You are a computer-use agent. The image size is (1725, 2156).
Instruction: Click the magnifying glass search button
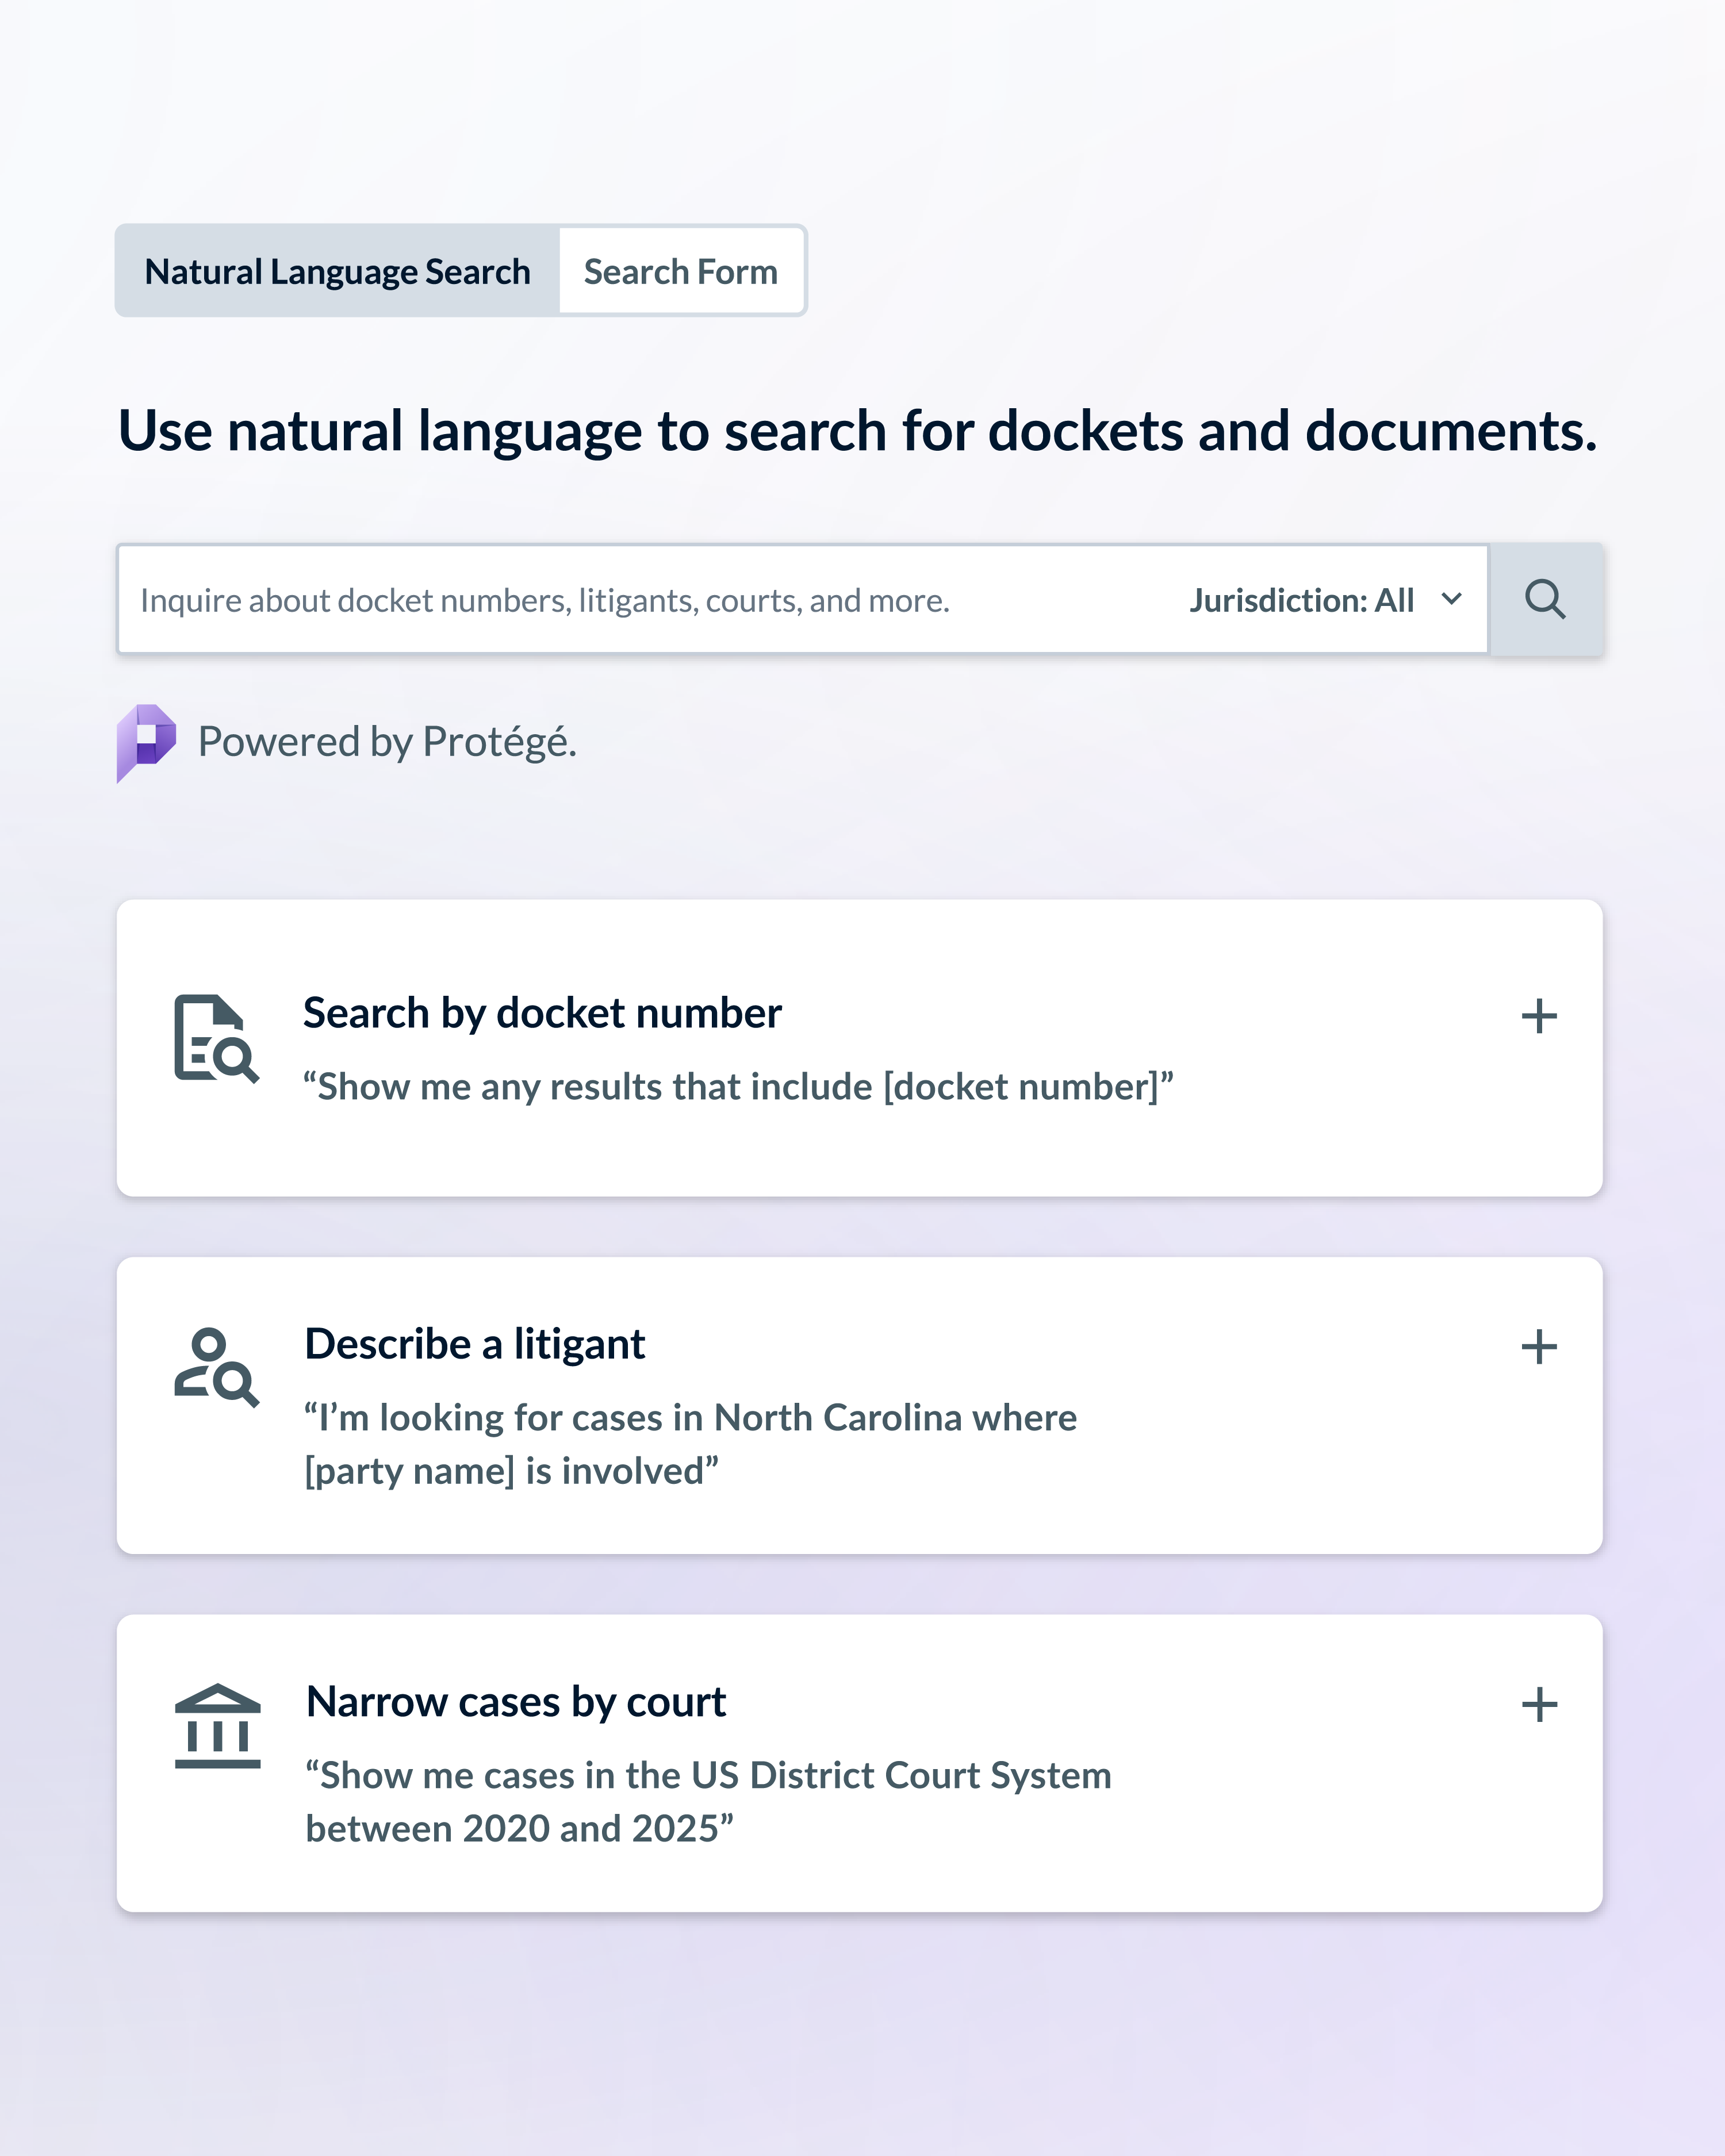1545,600
